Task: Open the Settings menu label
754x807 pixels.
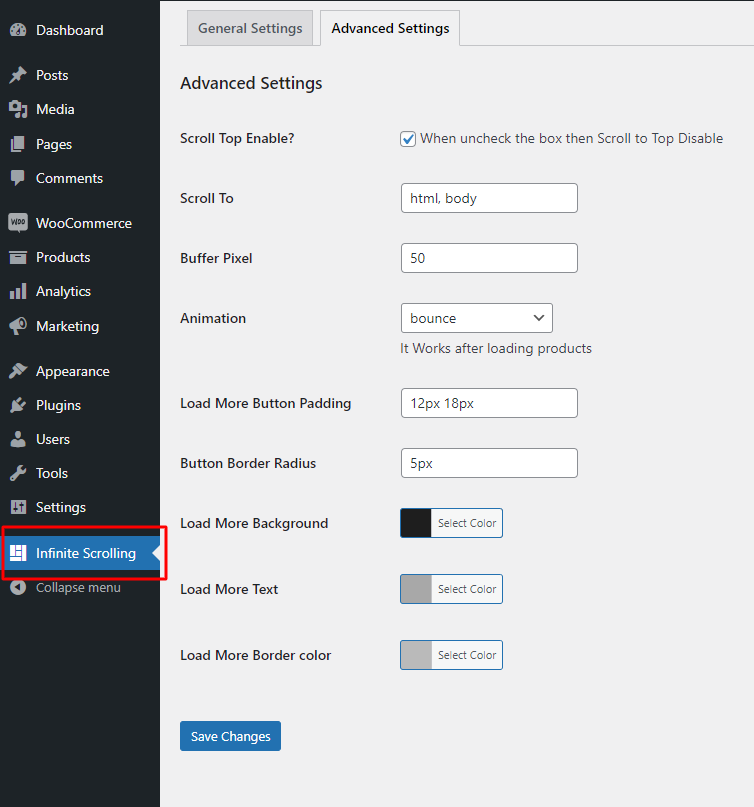Action: pos(61,507)
